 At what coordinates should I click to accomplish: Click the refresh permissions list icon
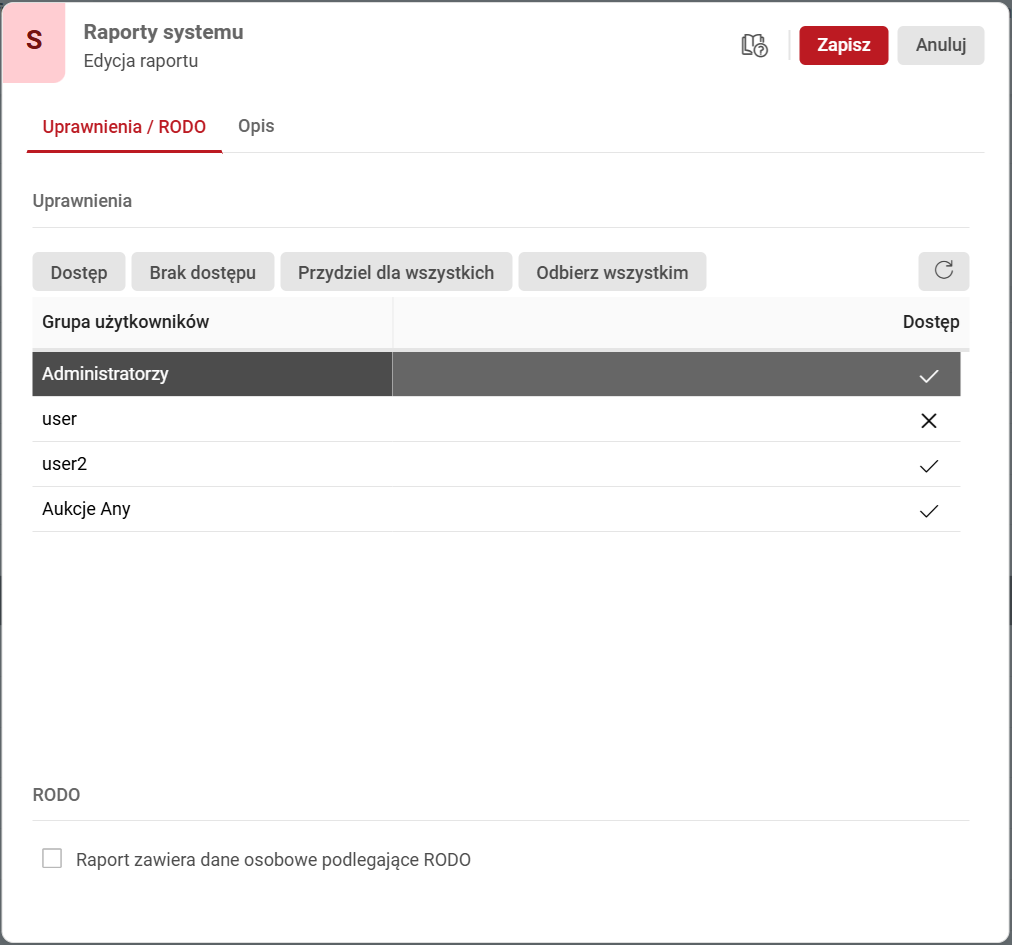[x=943, y=271]
